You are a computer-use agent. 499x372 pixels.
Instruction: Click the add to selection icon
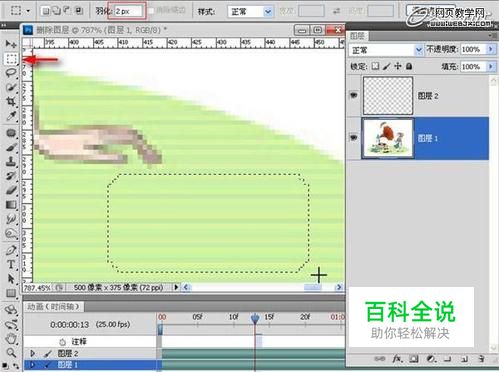click(x=57, y=11)
